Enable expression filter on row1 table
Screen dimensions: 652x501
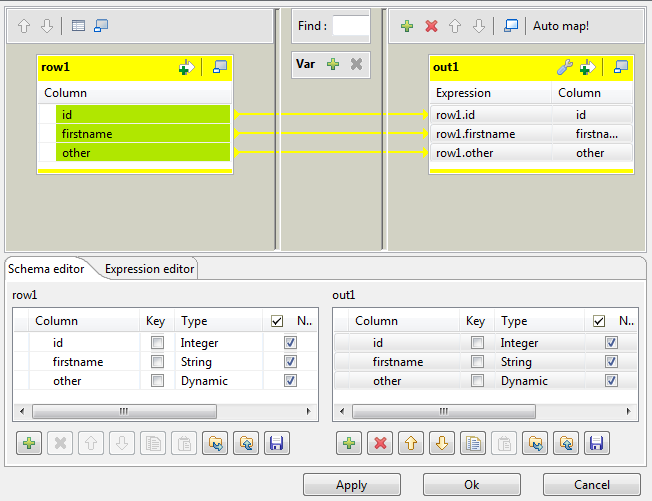point(185,68)
